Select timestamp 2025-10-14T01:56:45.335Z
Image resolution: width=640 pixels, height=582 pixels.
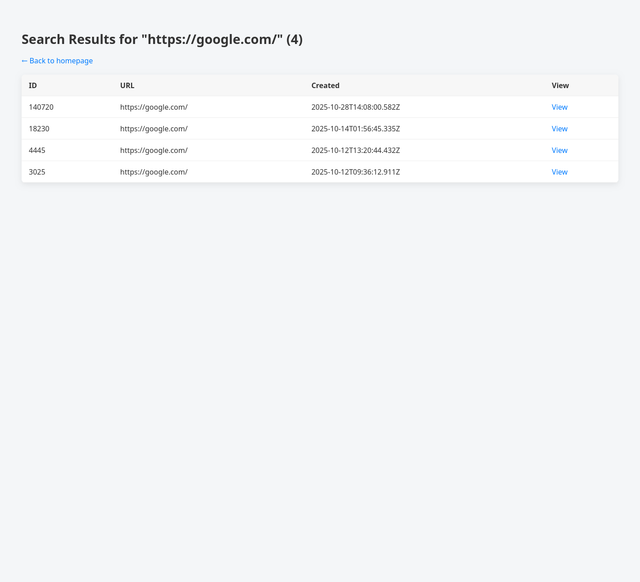click(356, 129)
